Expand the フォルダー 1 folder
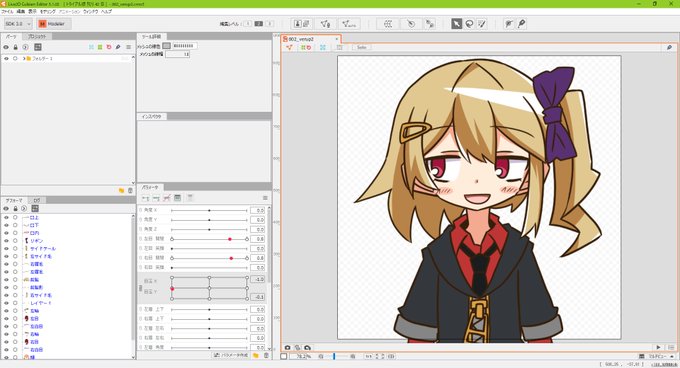 pyautogui.click(x=24, y=58)
